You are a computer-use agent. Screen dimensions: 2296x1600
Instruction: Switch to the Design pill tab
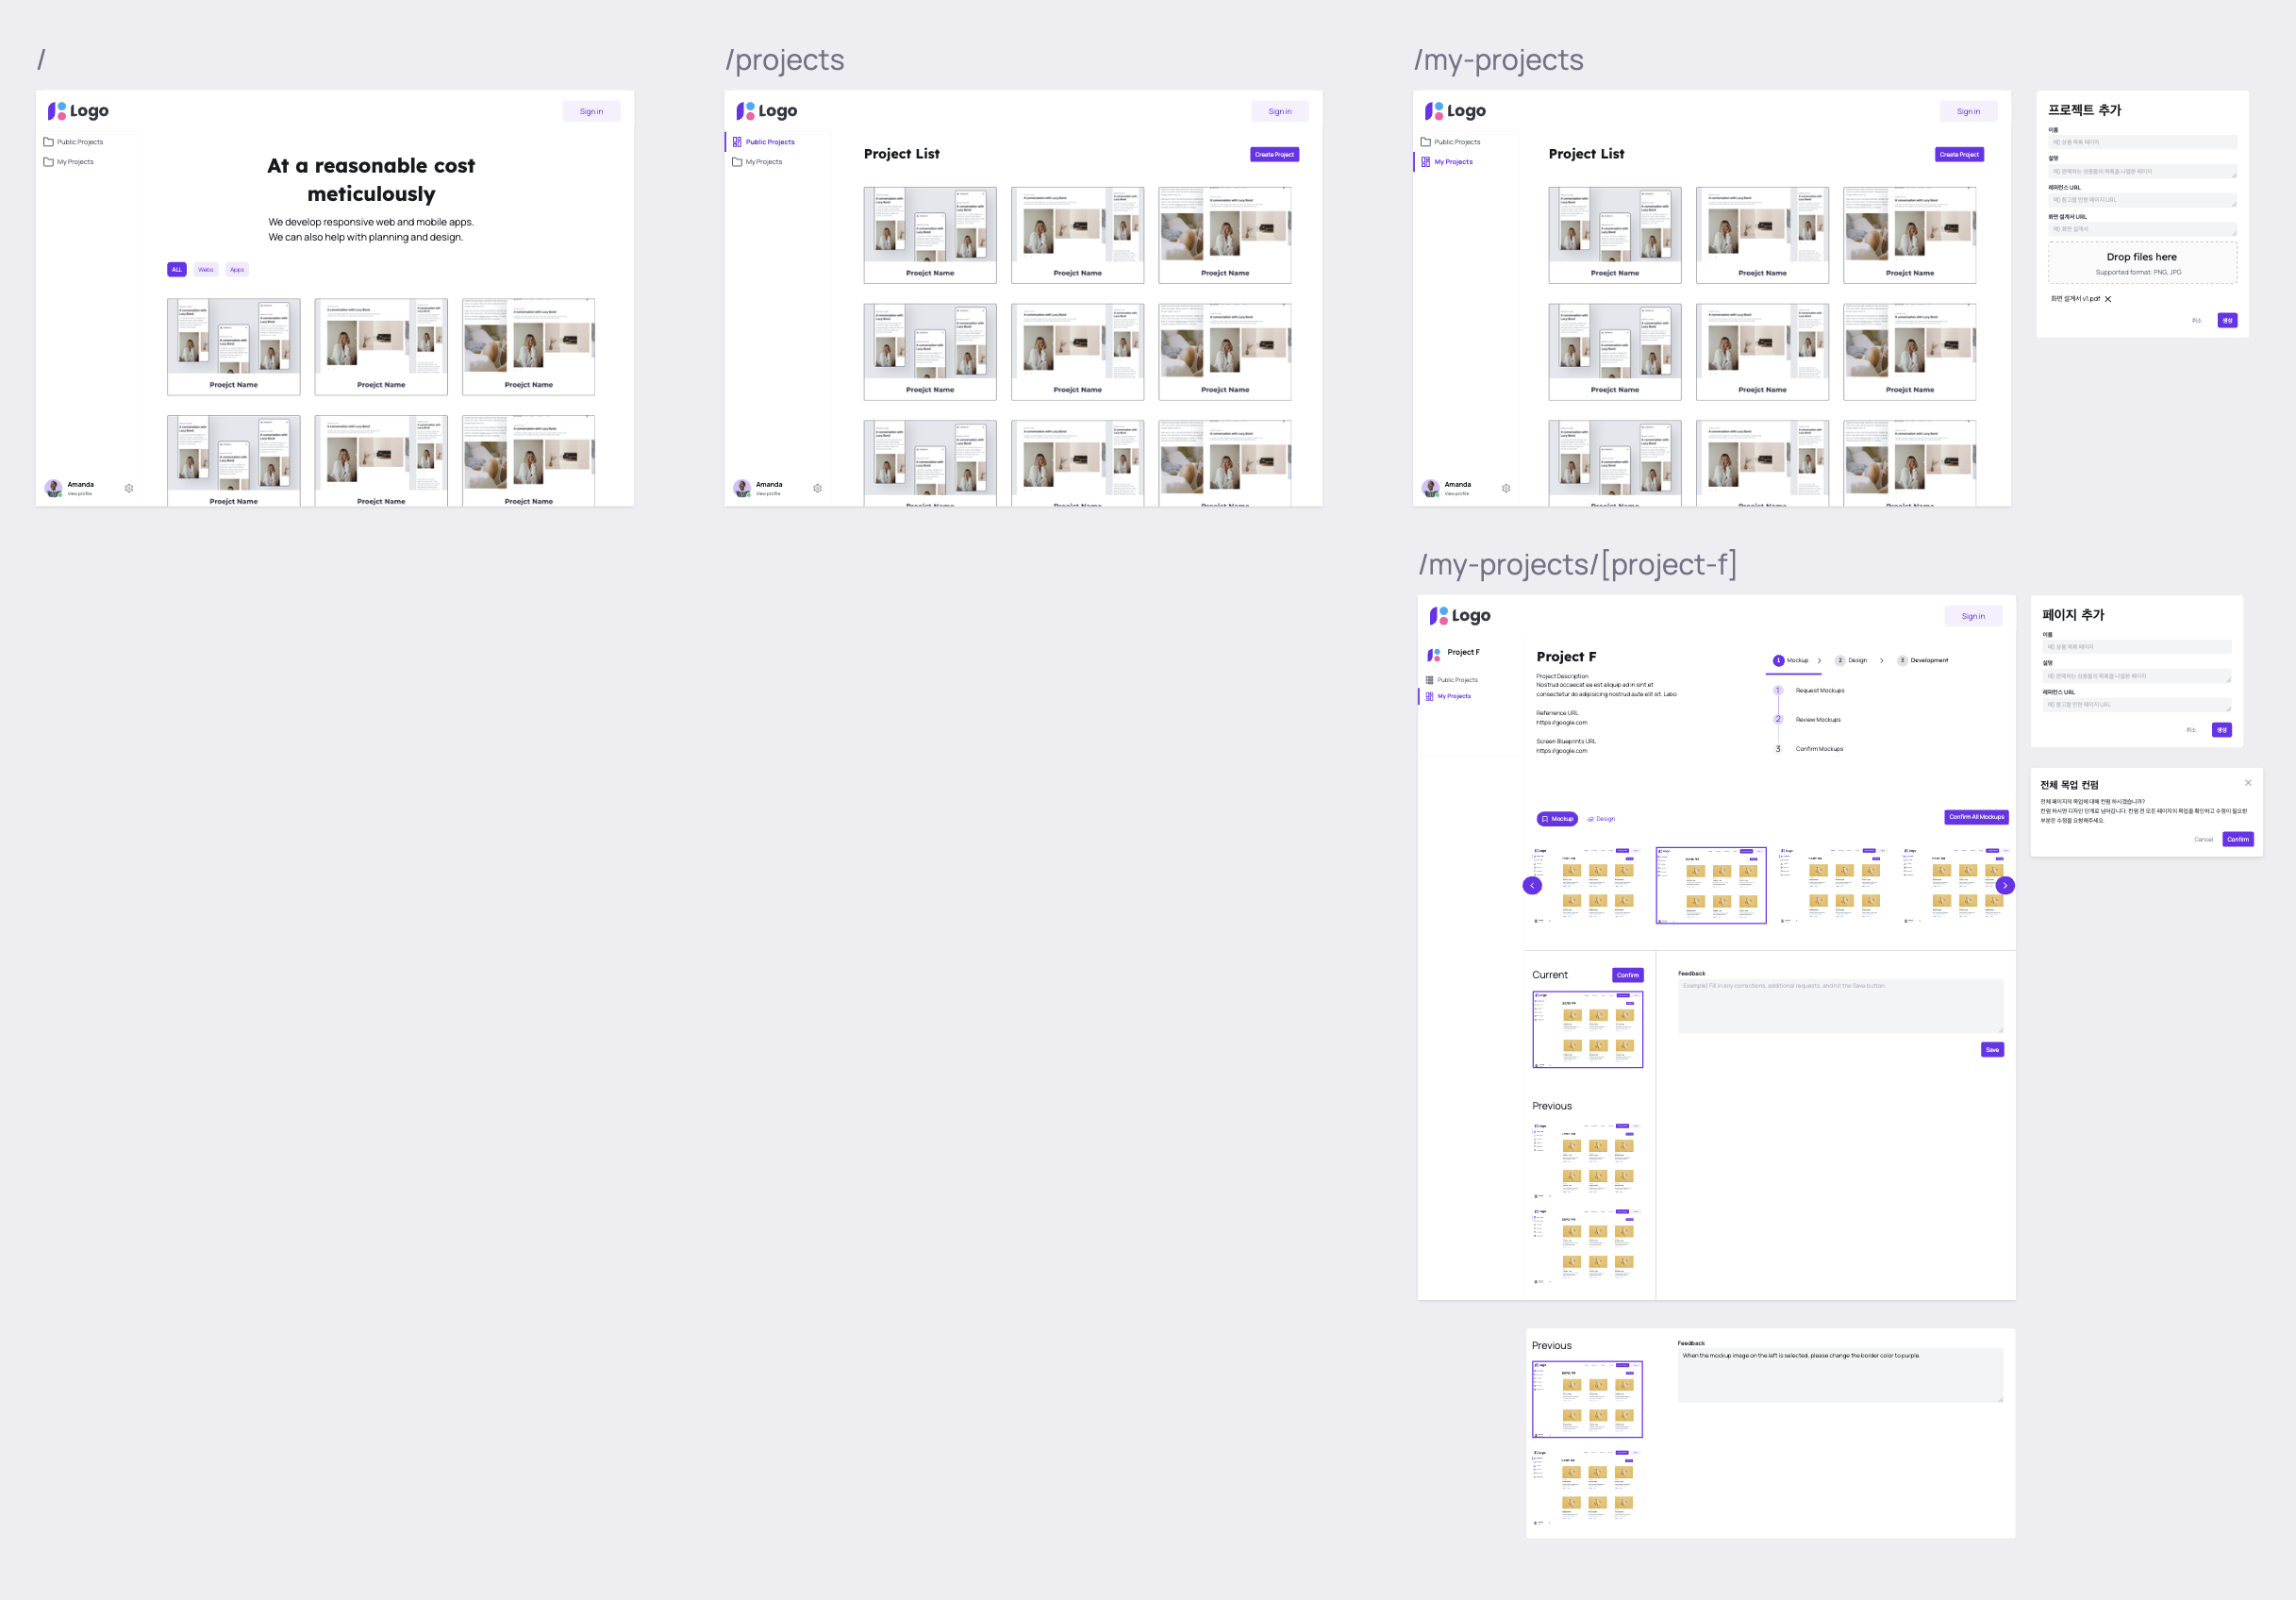[x=1601, y=819]
